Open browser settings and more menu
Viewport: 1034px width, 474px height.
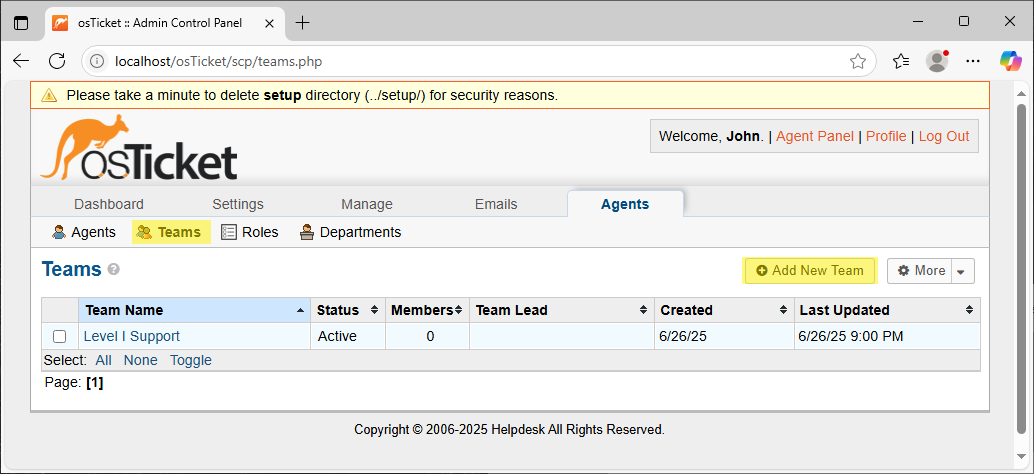(x=973, y=61)
